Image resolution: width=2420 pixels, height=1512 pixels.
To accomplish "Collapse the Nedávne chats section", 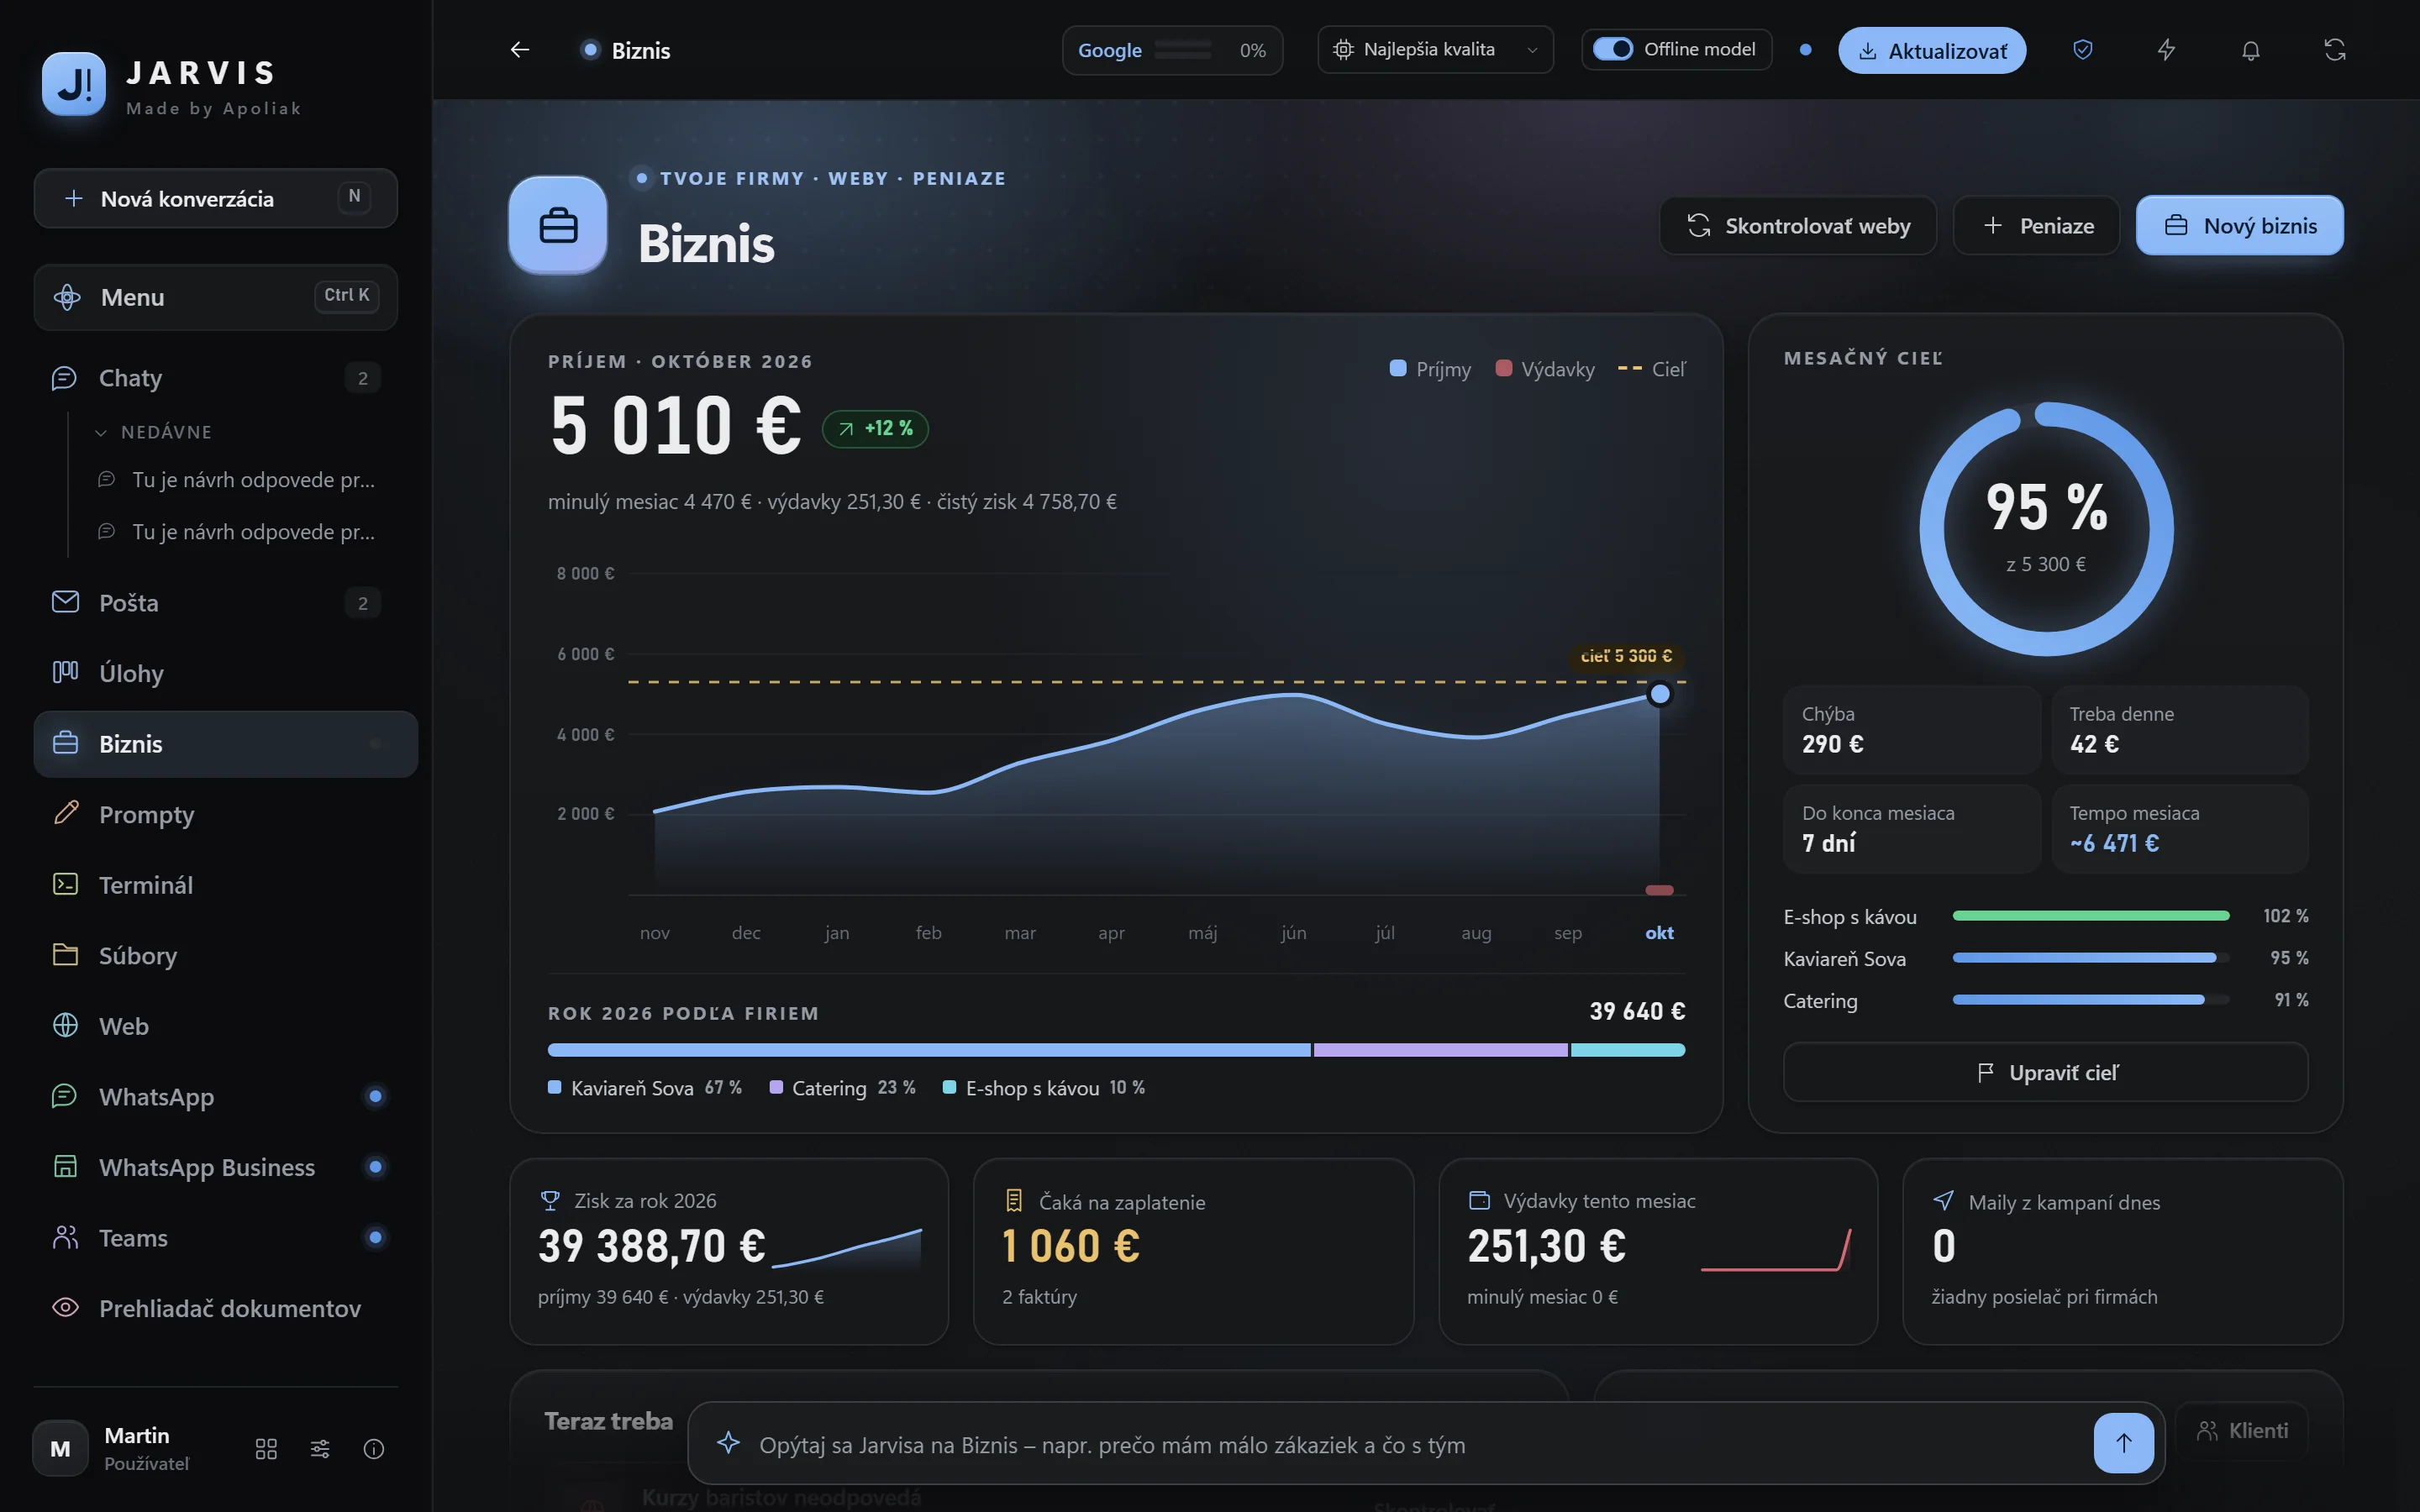I will 155,432.
